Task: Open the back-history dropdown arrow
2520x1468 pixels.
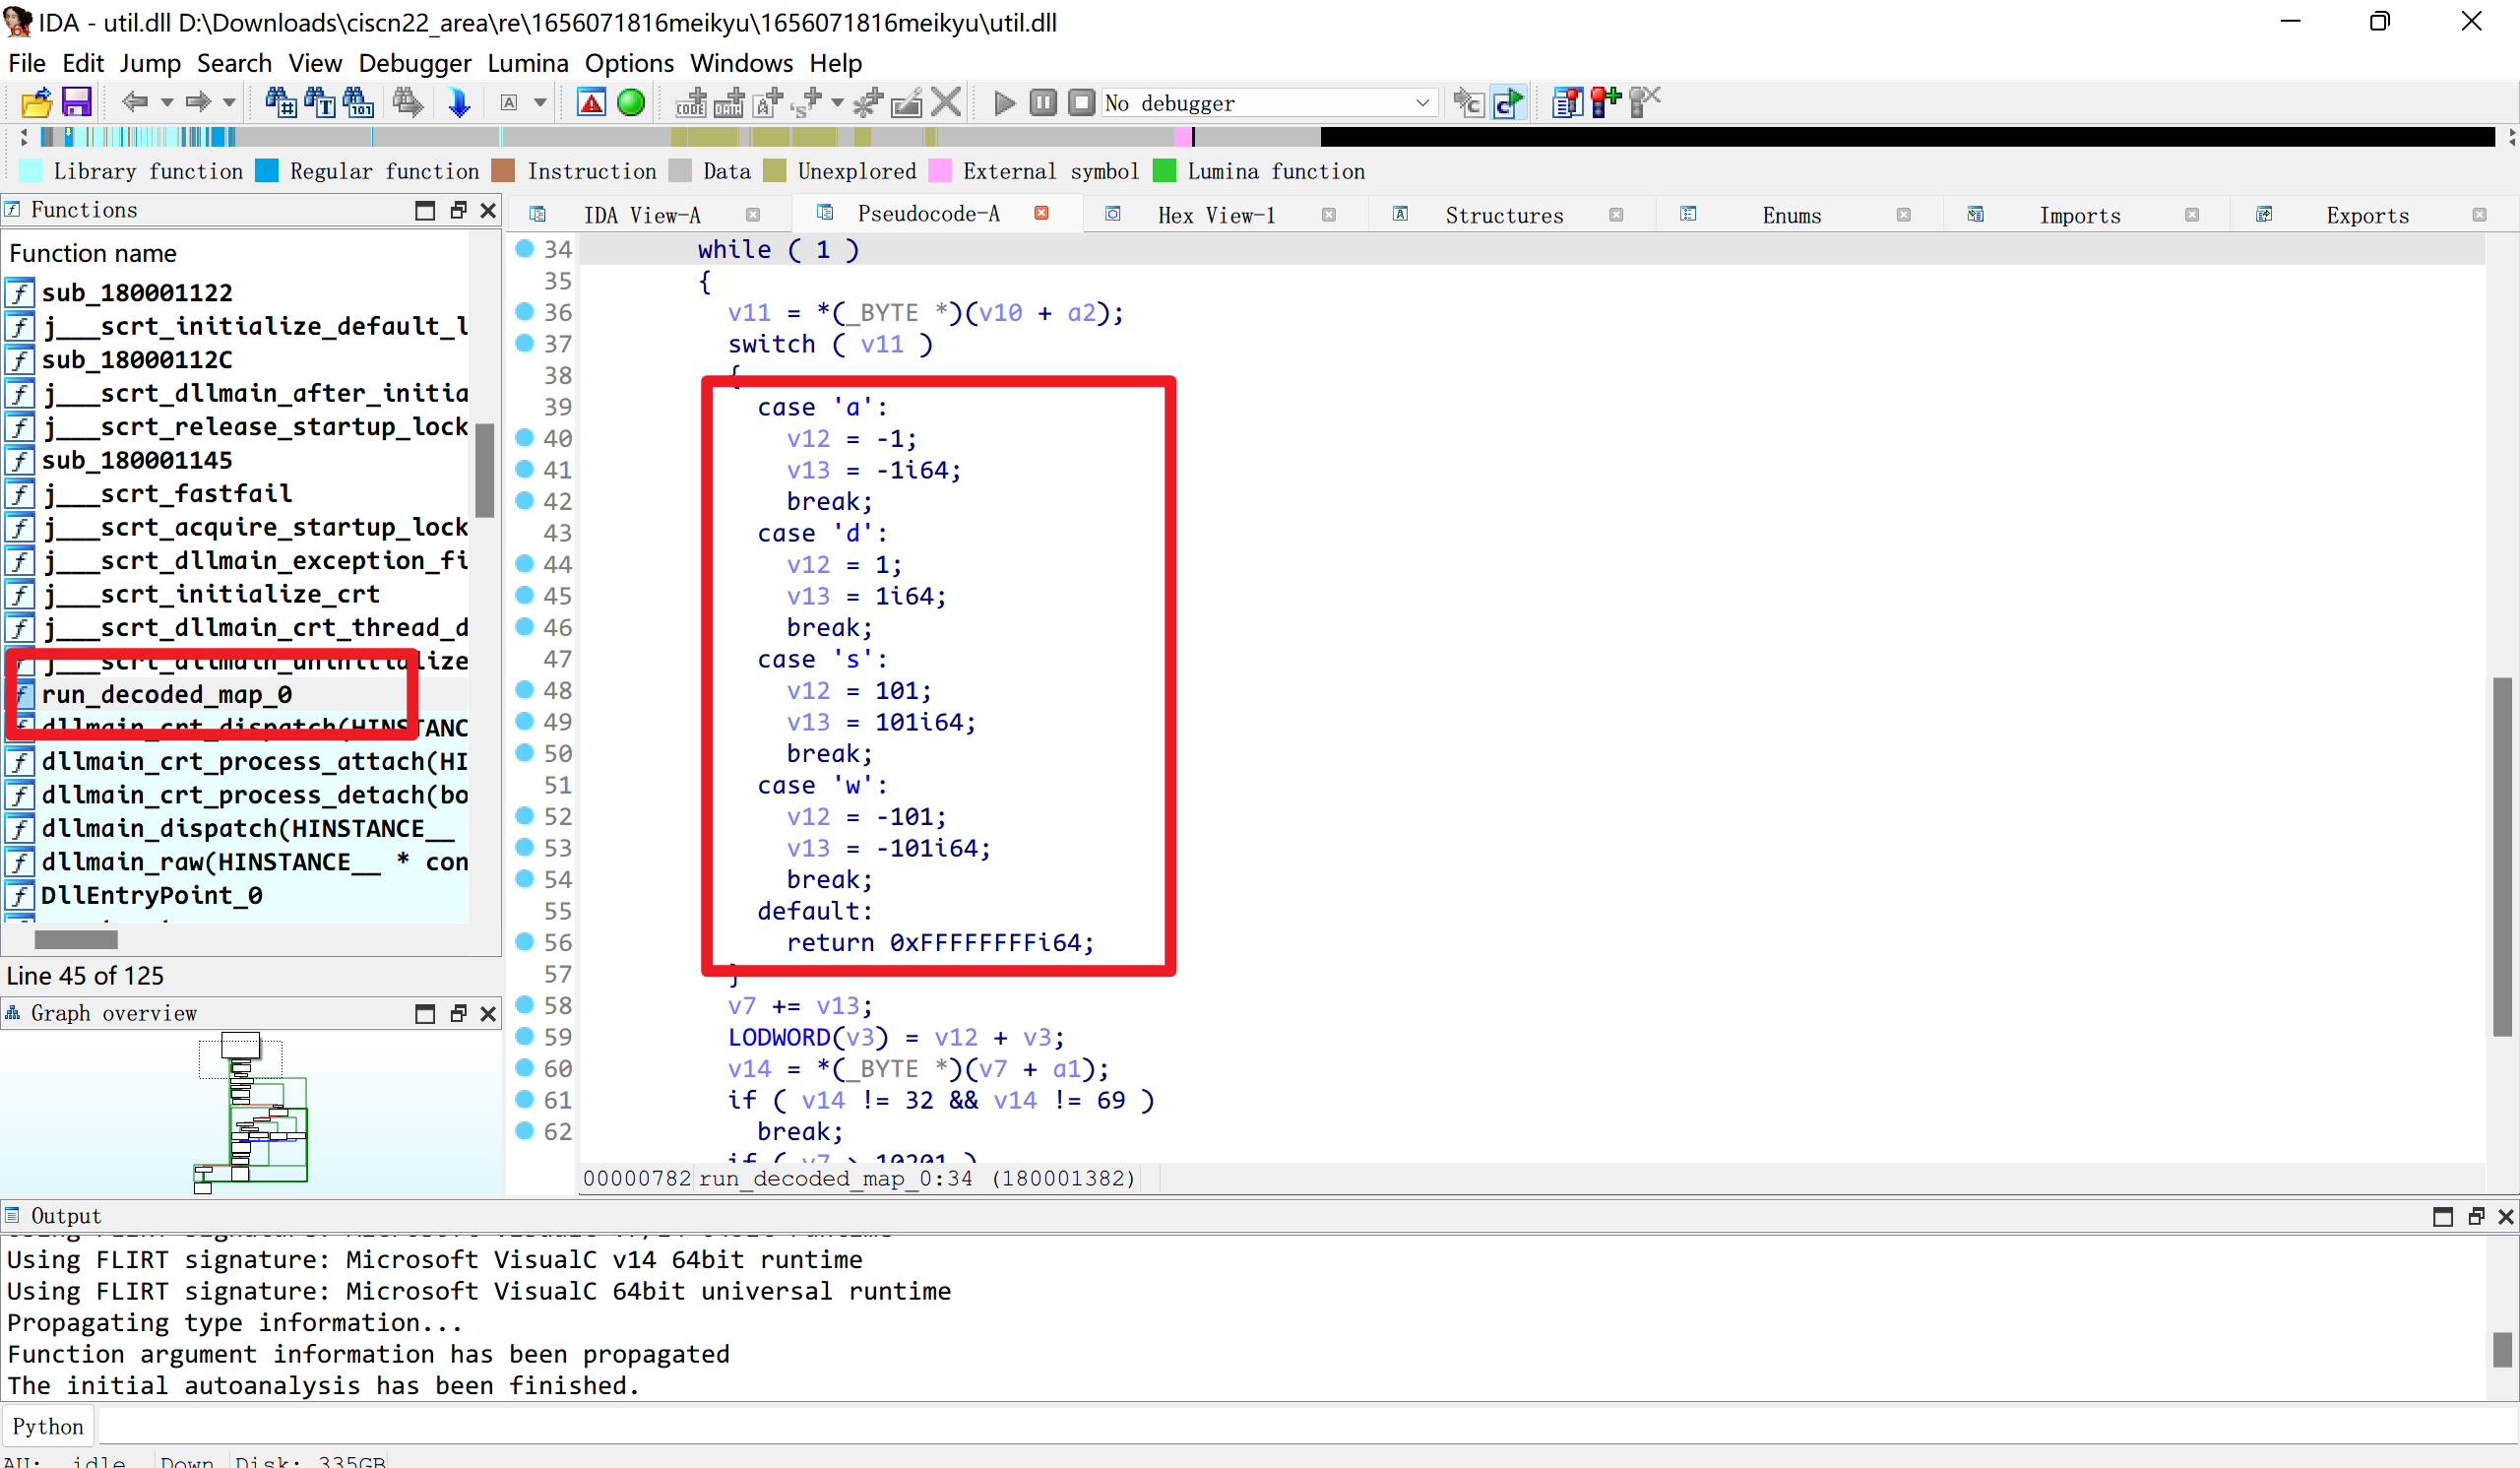Action: (x=167, y=103)
